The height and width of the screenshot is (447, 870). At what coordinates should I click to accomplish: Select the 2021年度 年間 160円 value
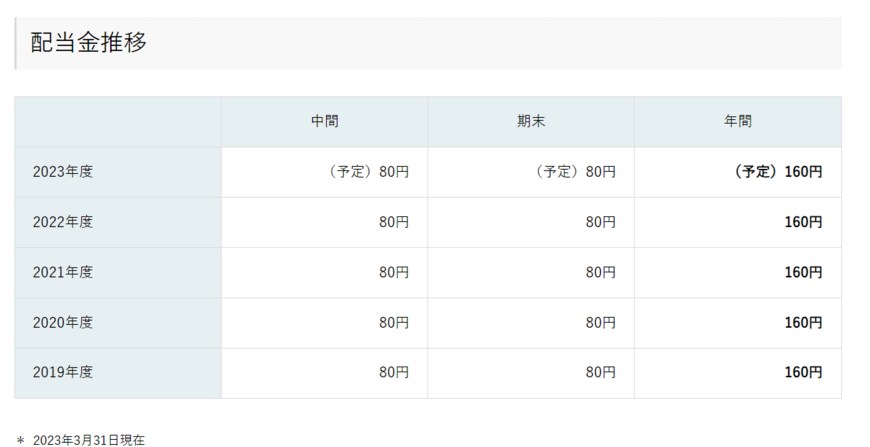pos(803,272)
